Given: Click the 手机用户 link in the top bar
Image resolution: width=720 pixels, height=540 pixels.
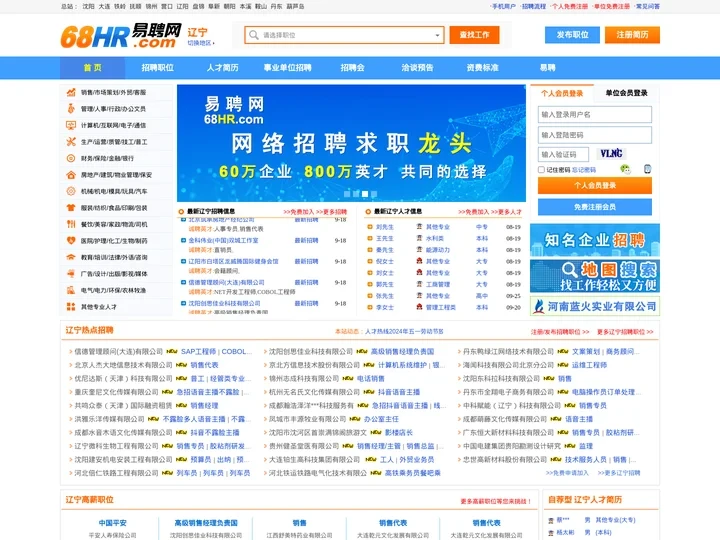Looking at the screenshot, I should point(503,6).
